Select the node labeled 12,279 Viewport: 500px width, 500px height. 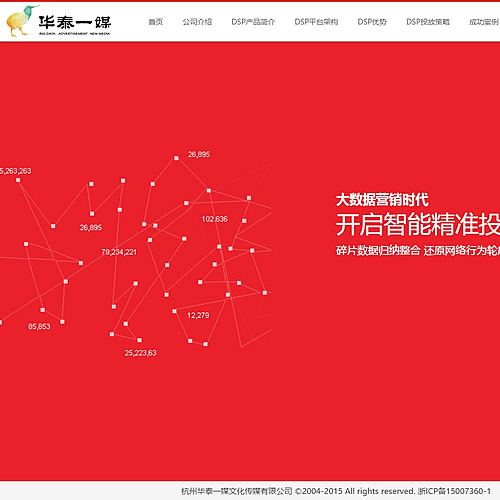click(x=198, y=315)
